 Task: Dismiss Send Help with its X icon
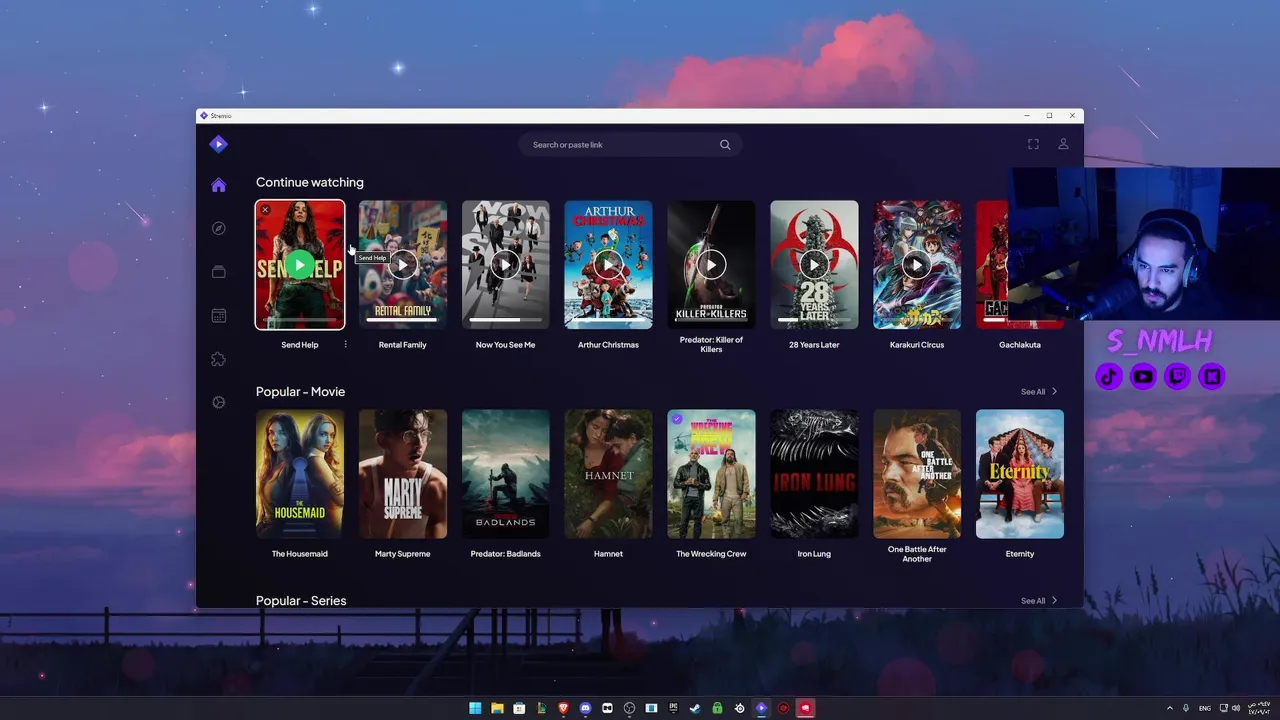click(x=265, y=210)
